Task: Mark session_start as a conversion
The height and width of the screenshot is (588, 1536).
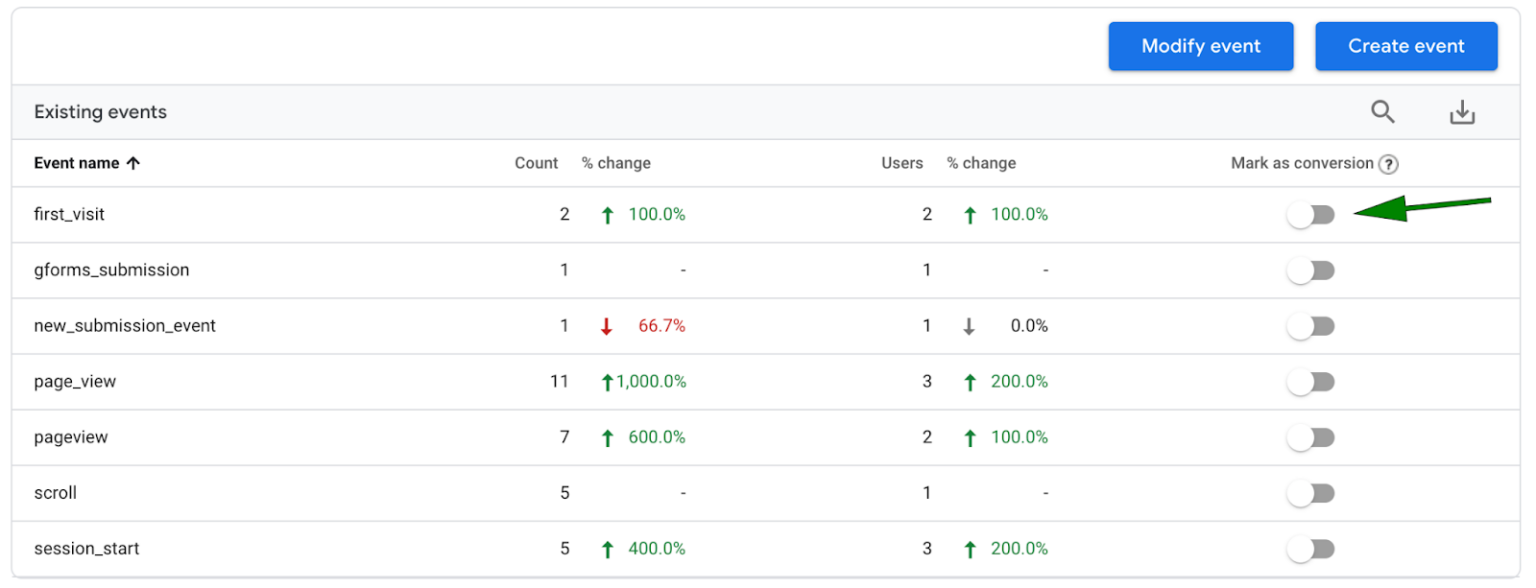Action: pyautogui.click(x=1310, y=548)
